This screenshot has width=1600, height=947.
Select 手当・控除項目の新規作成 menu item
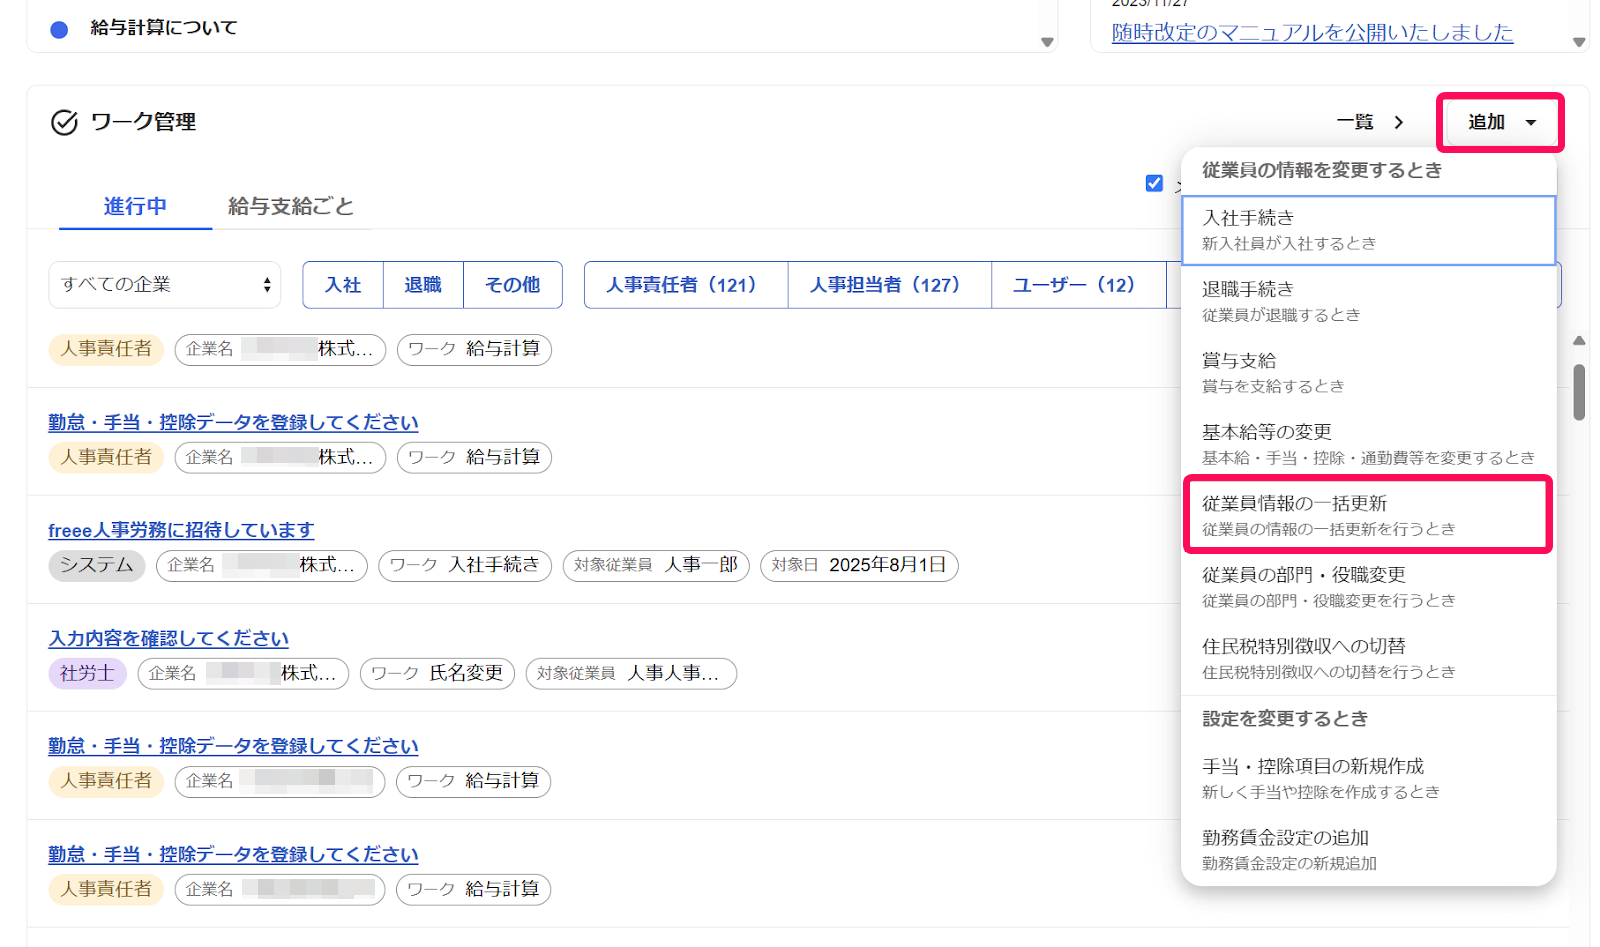(x=1368, y=778)
